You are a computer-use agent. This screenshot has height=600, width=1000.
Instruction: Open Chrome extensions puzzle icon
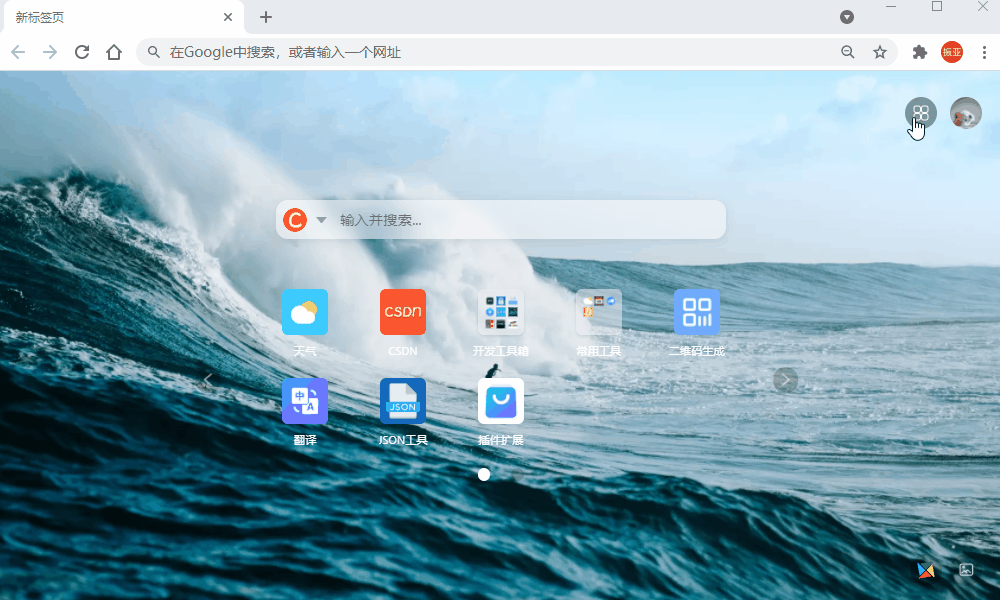pyautogui.click(x=918, y=51)
